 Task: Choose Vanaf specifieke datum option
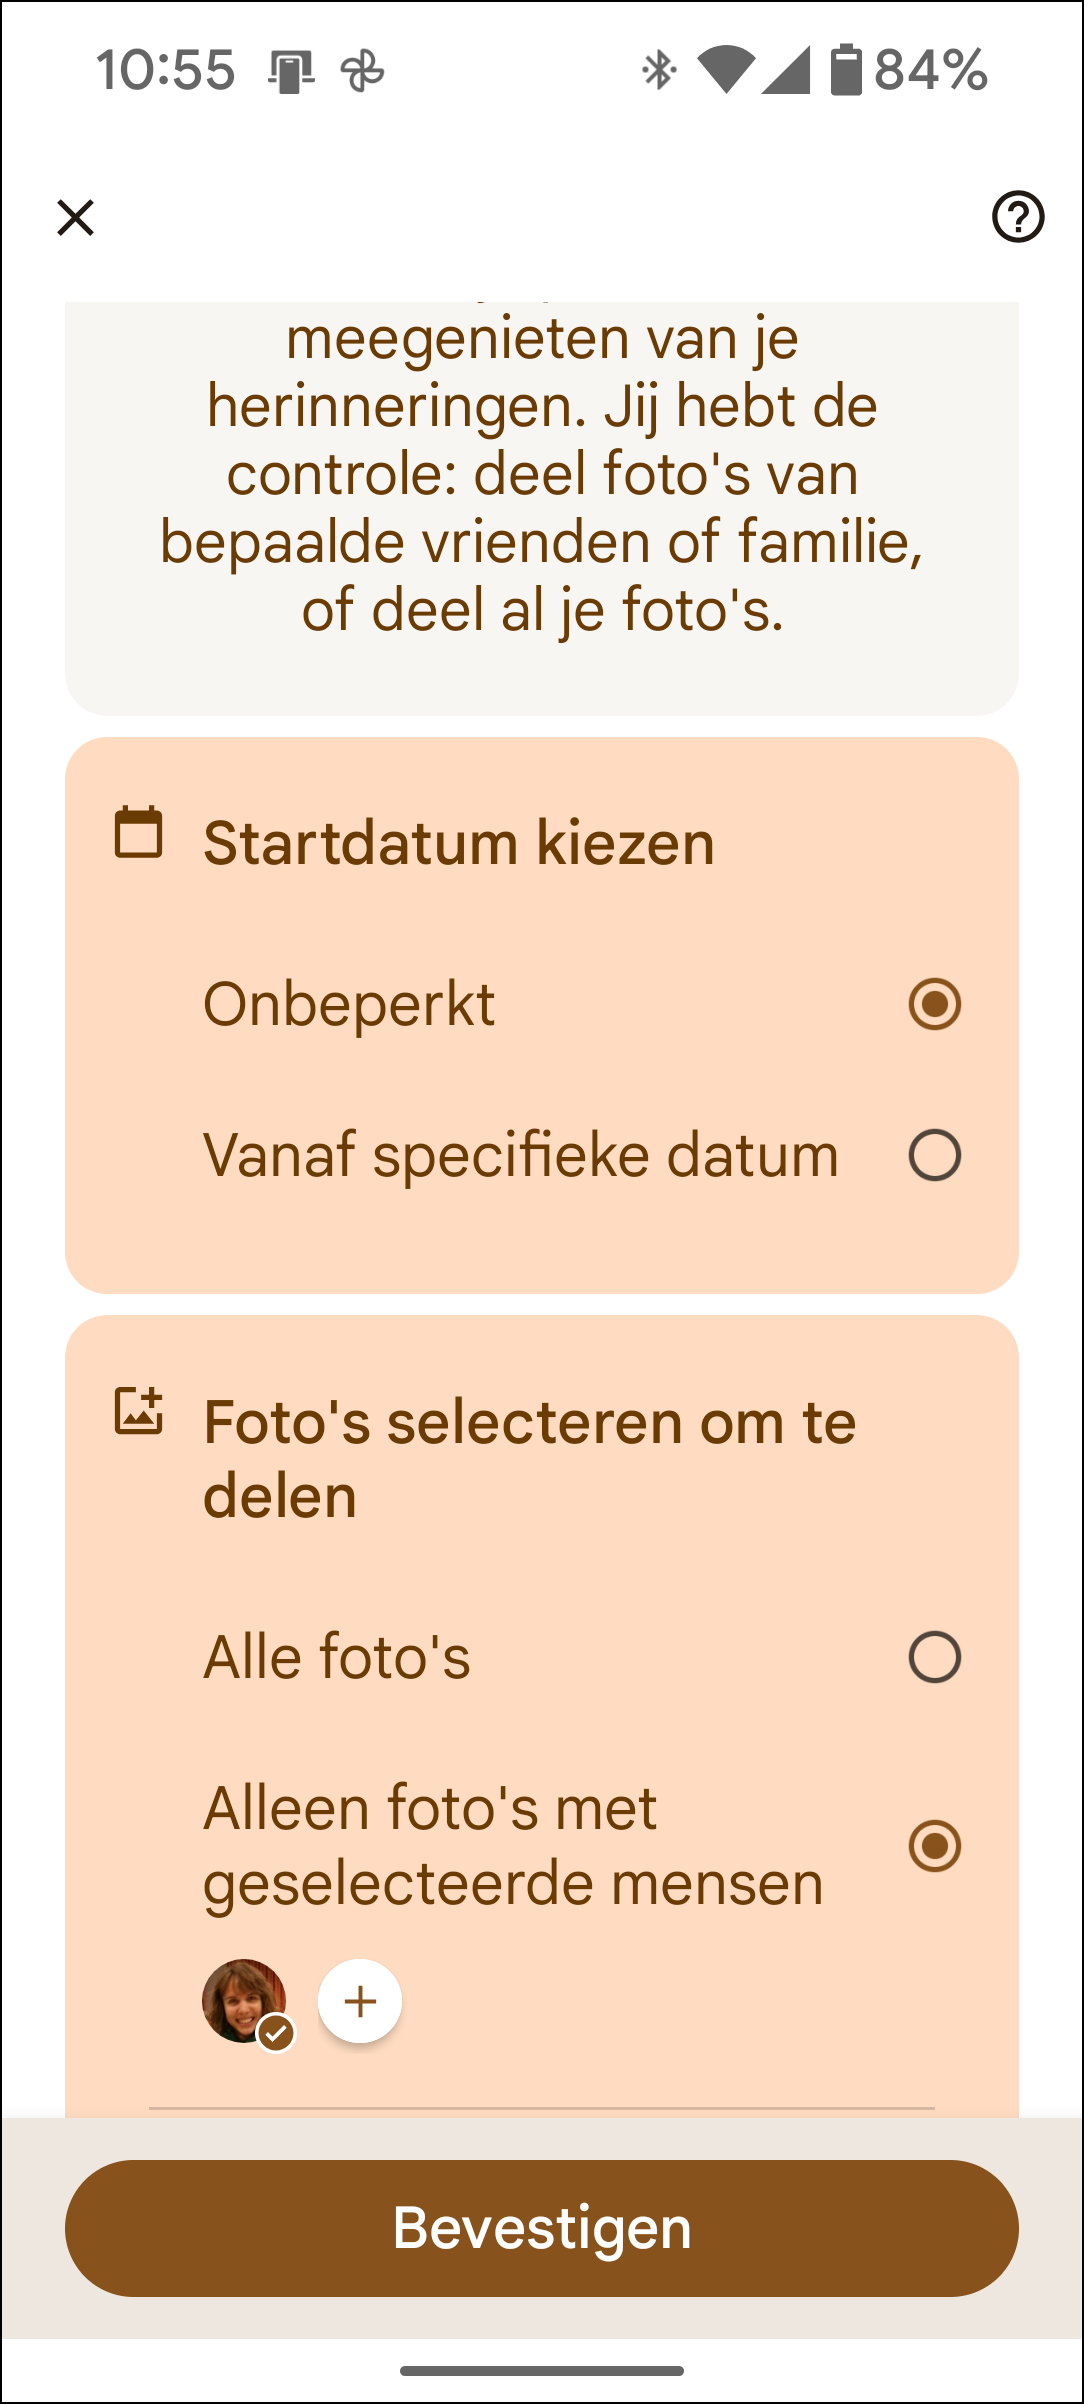(x=934, y=1155)
